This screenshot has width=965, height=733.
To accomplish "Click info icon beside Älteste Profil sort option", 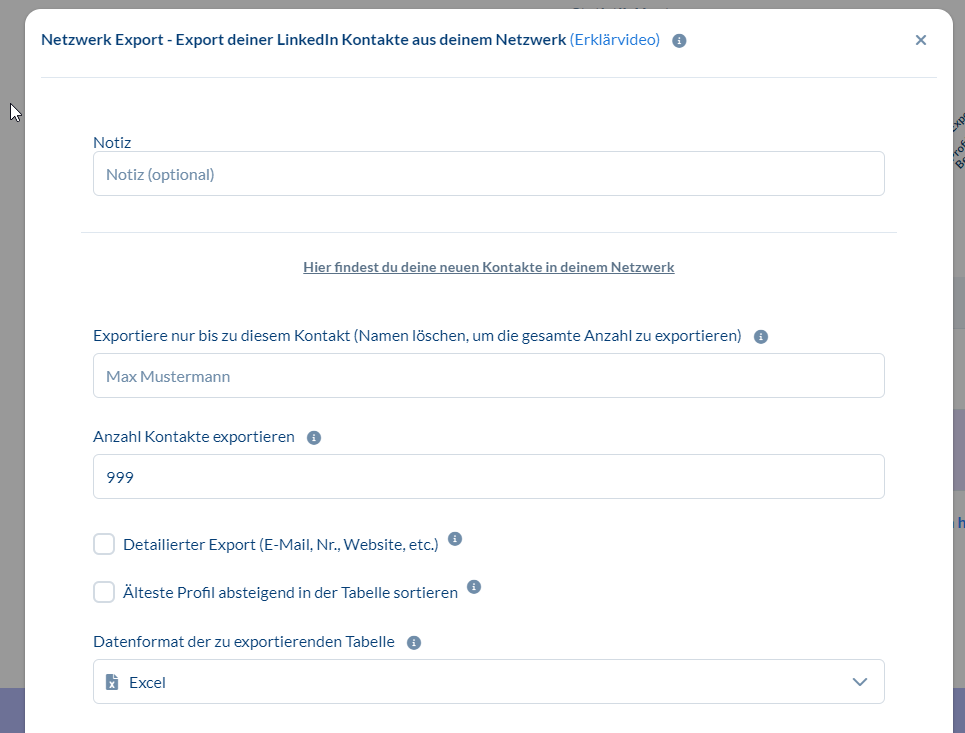I will [474, 587].
